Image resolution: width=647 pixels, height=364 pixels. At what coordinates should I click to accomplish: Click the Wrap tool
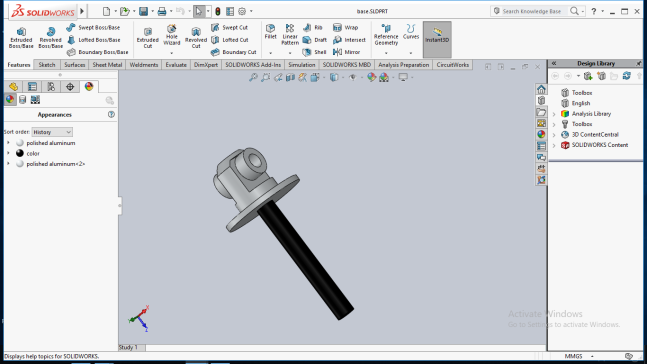pyautogui.click(x=346, y=28)
